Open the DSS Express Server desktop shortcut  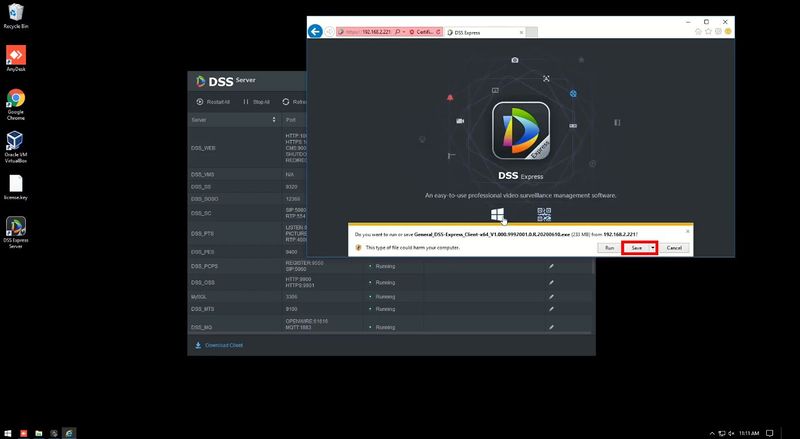pos(16,232)
